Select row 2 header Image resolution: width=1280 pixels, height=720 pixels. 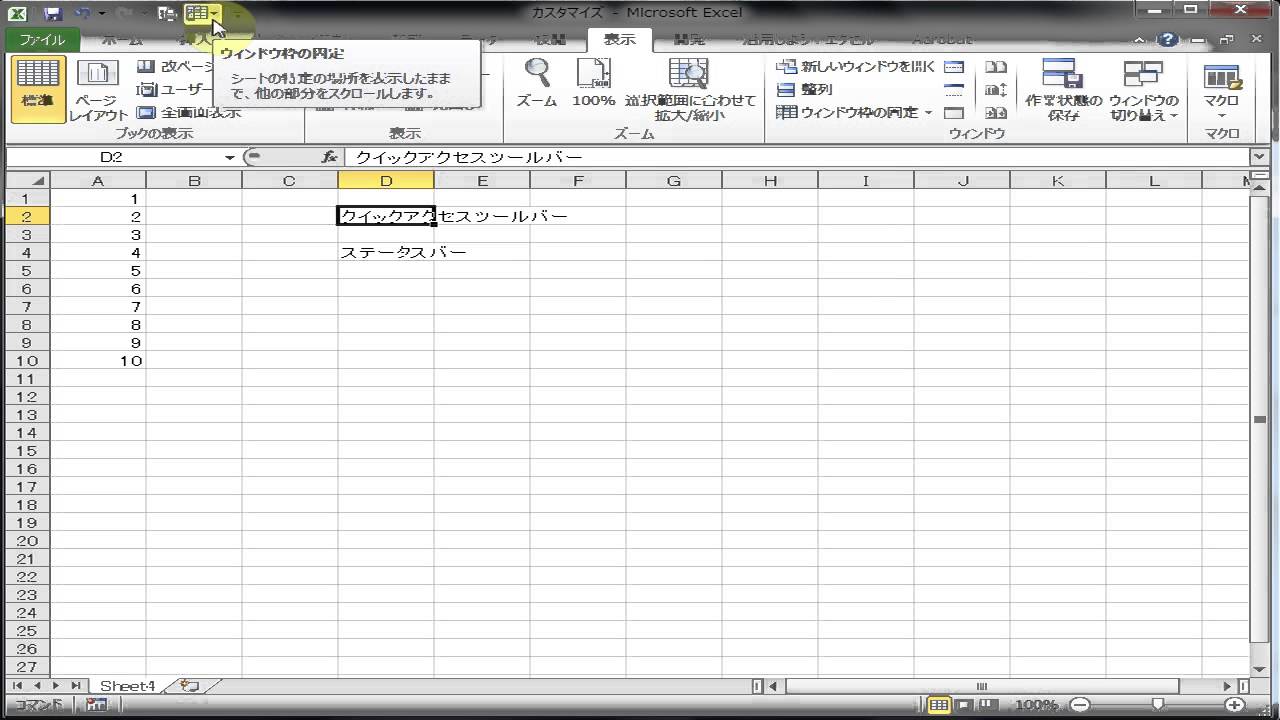tap(28, 216)
